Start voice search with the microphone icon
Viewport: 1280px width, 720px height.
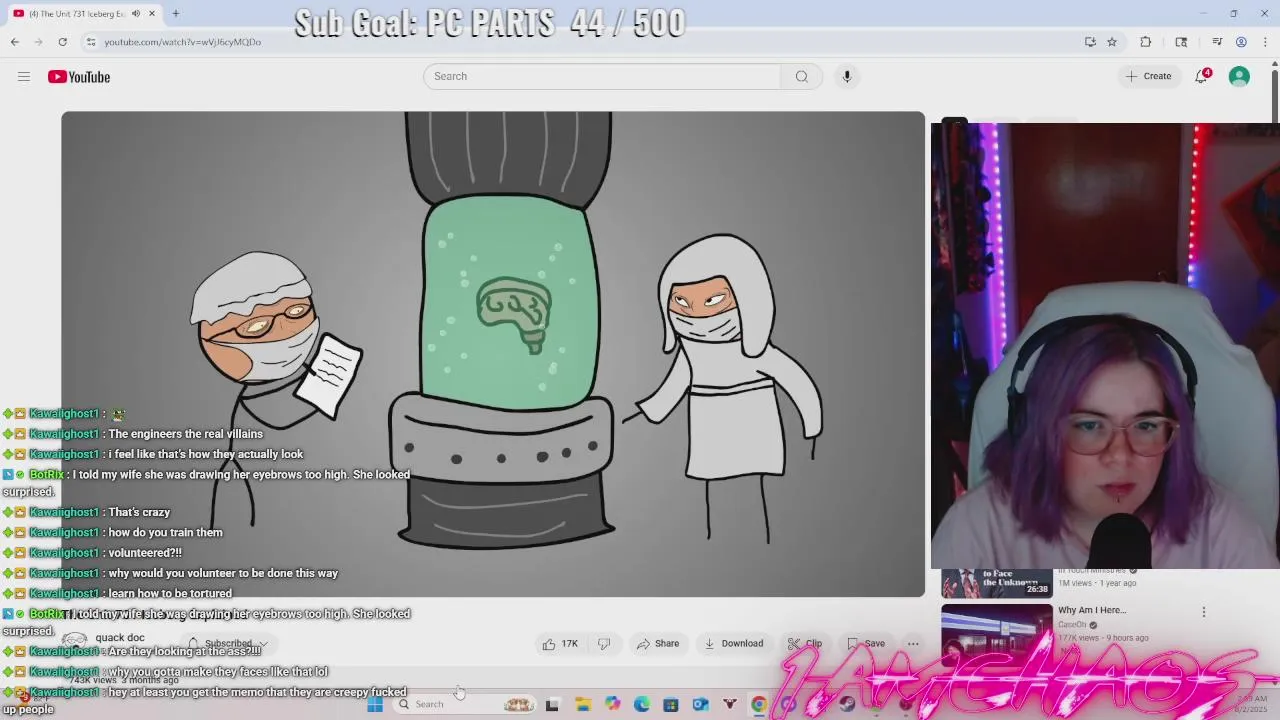coord(847,76)
